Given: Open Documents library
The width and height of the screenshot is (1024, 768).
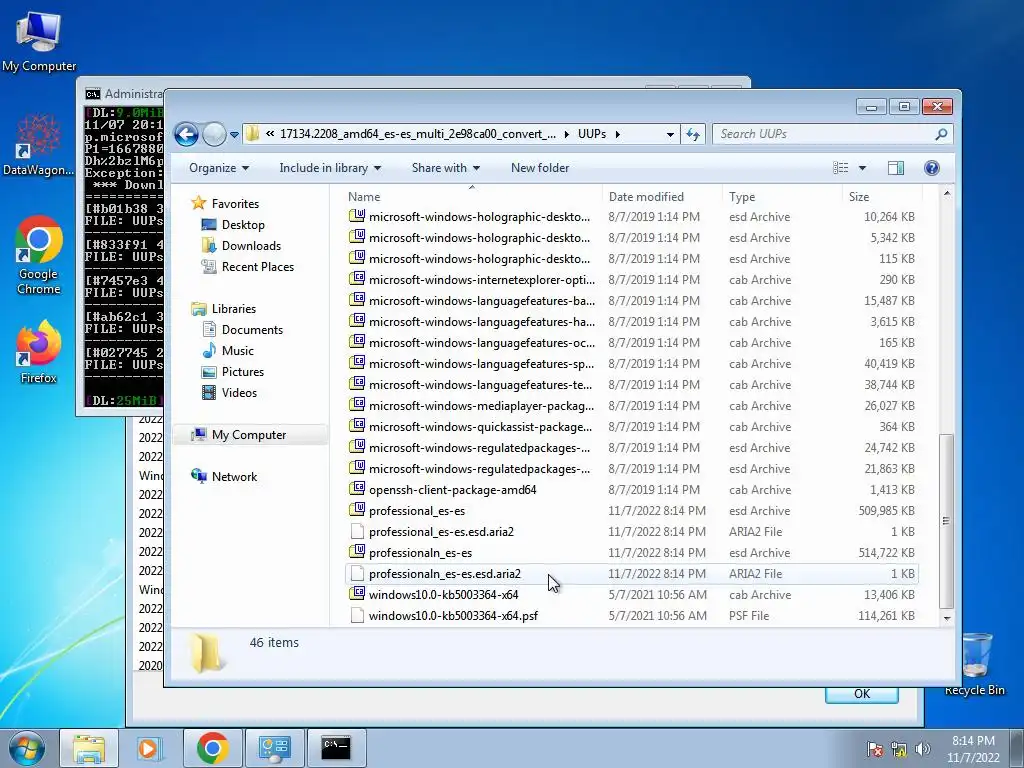Looking at the screenshot, I should pos(252,330).
